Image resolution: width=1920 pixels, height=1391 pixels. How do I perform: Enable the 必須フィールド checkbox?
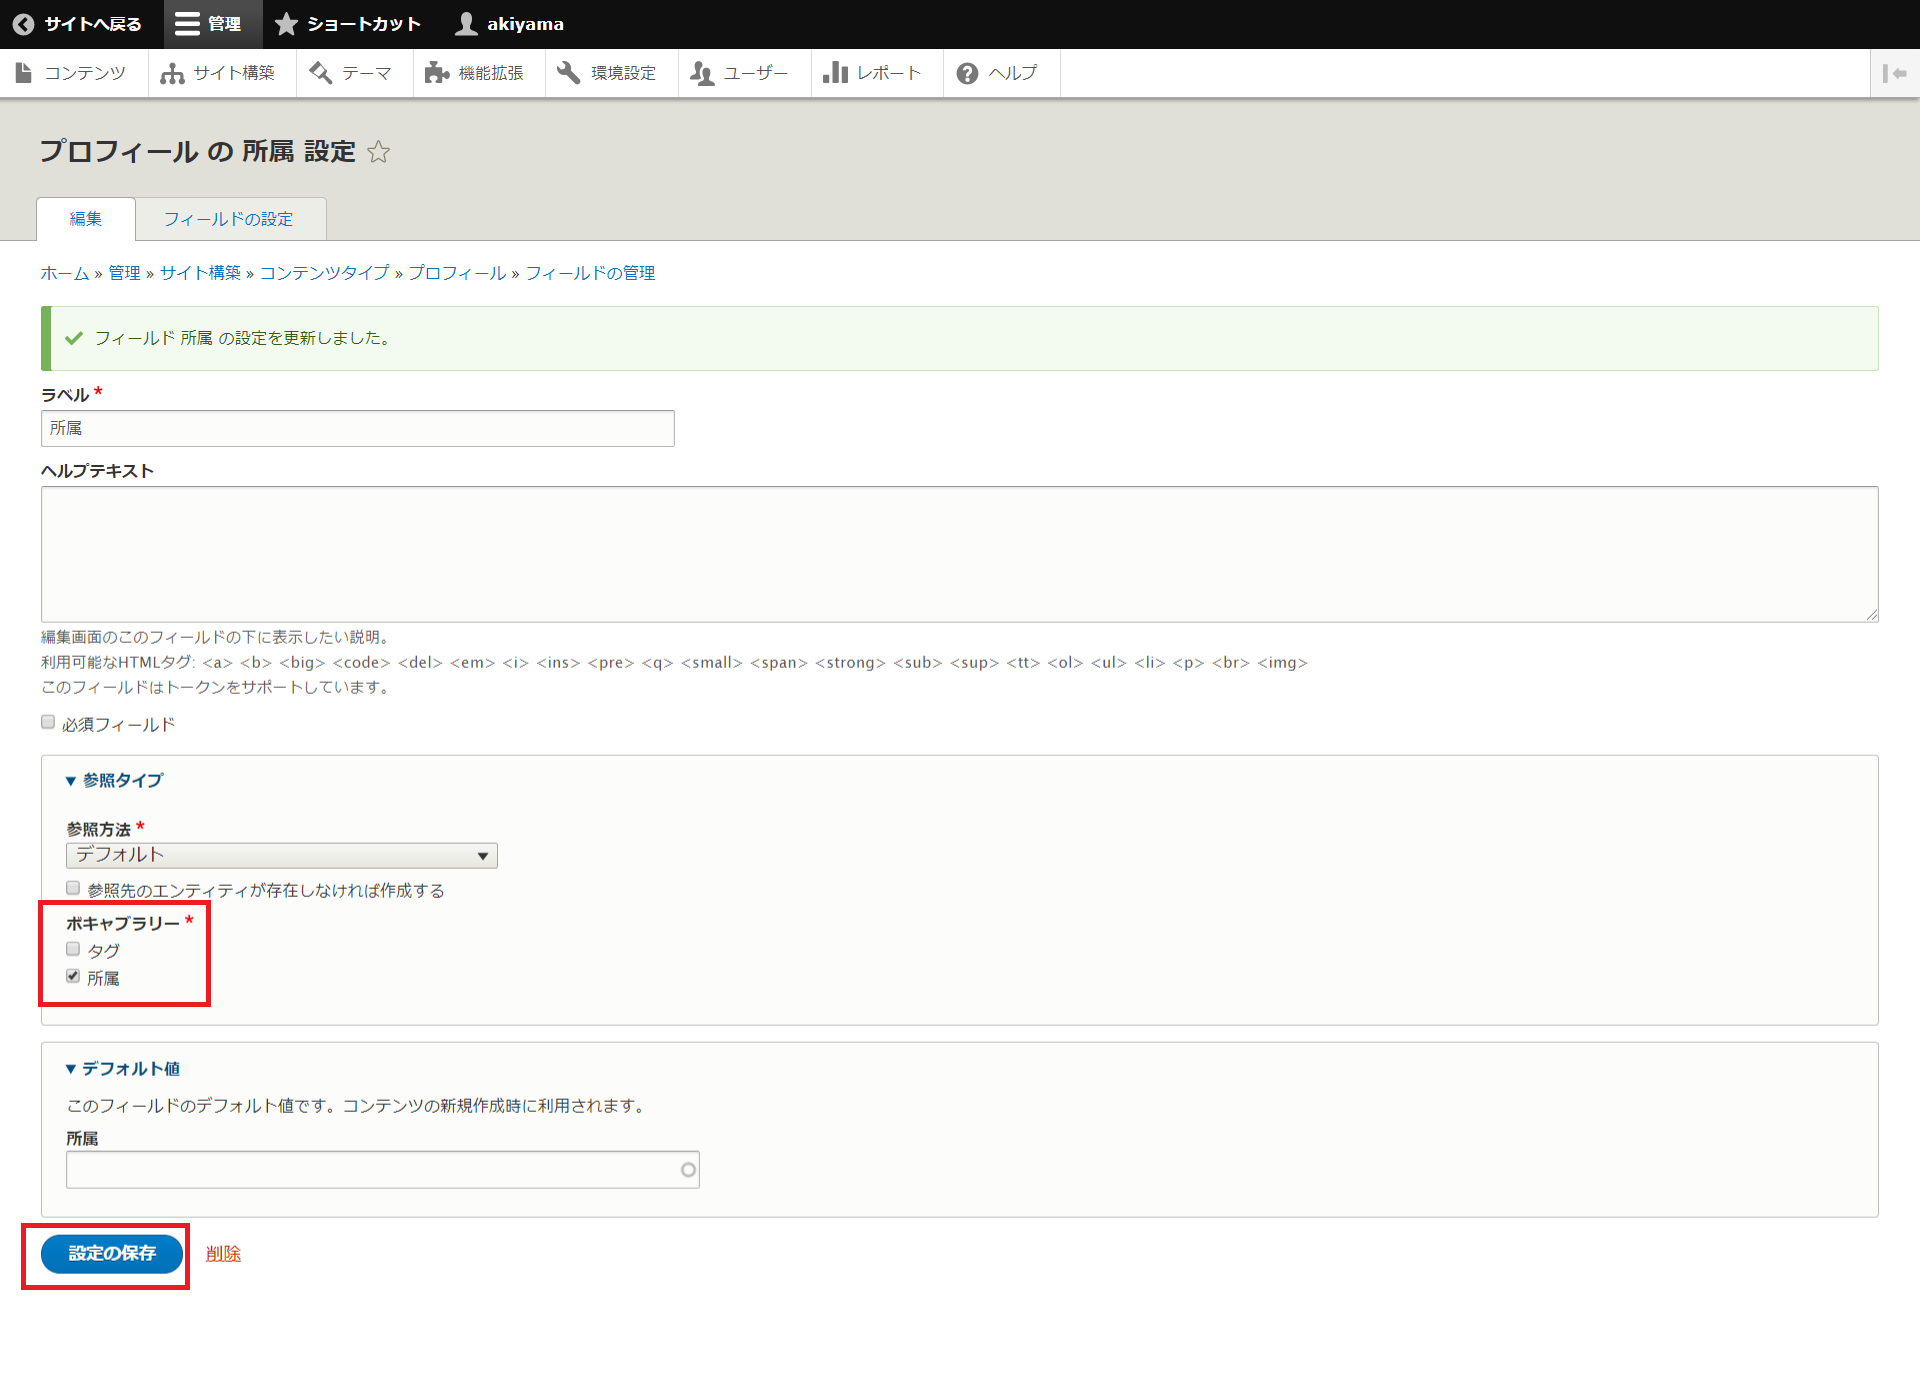coord(48,722)
